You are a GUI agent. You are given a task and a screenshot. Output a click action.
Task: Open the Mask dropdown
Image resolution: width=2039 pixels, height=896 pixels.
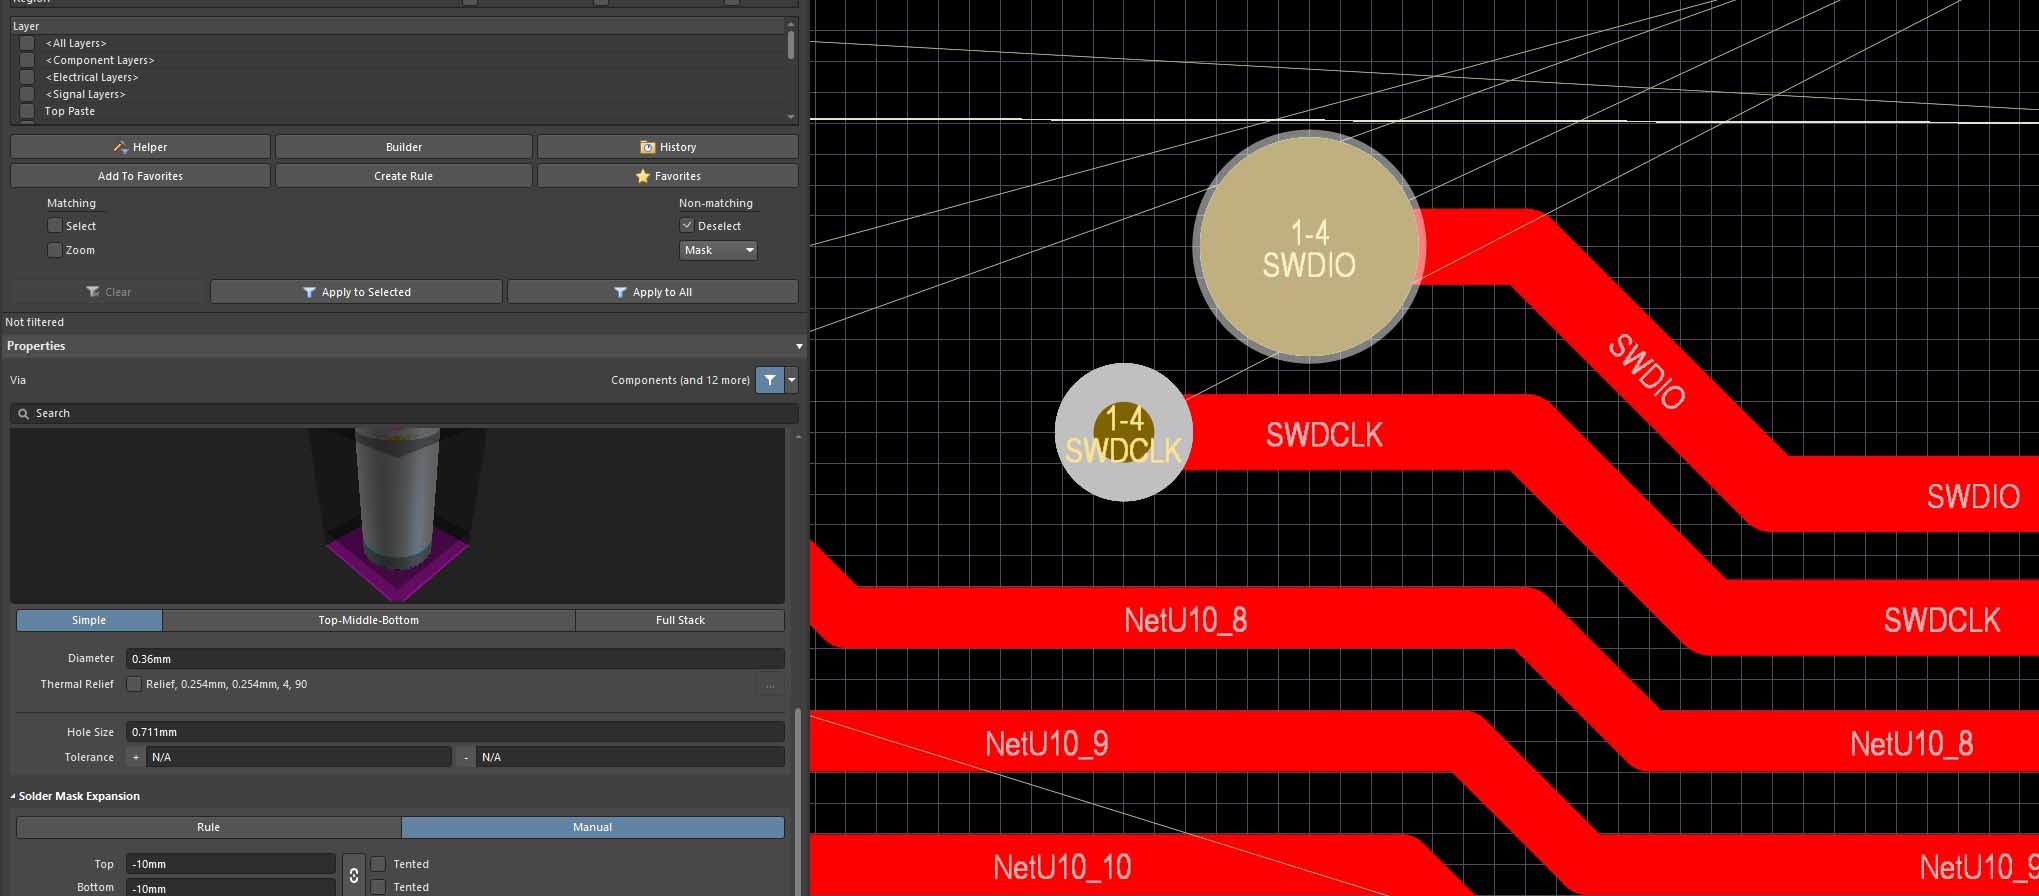718,250
